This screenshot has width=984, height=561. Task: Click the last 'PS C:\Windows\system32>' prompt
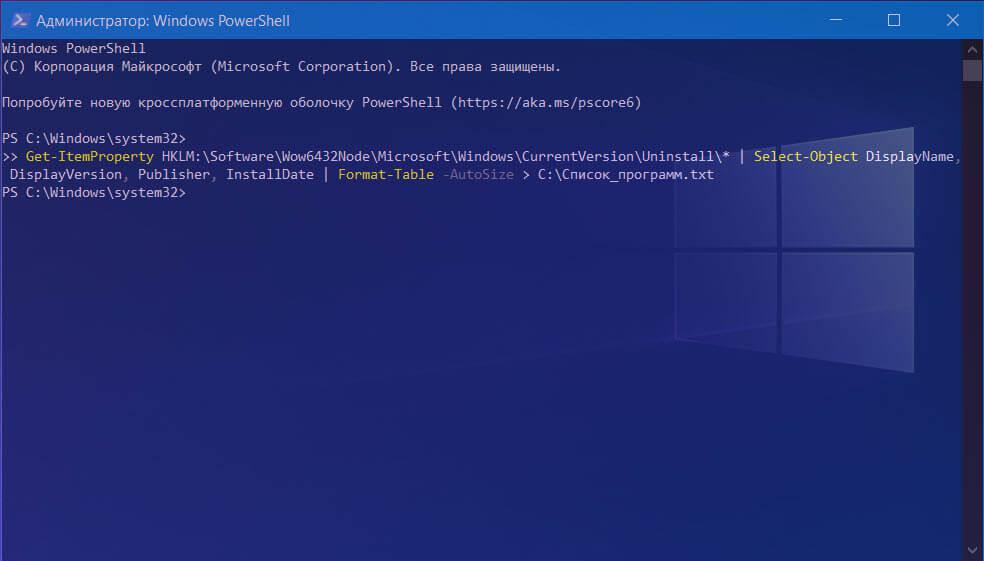tap(94, 193)
